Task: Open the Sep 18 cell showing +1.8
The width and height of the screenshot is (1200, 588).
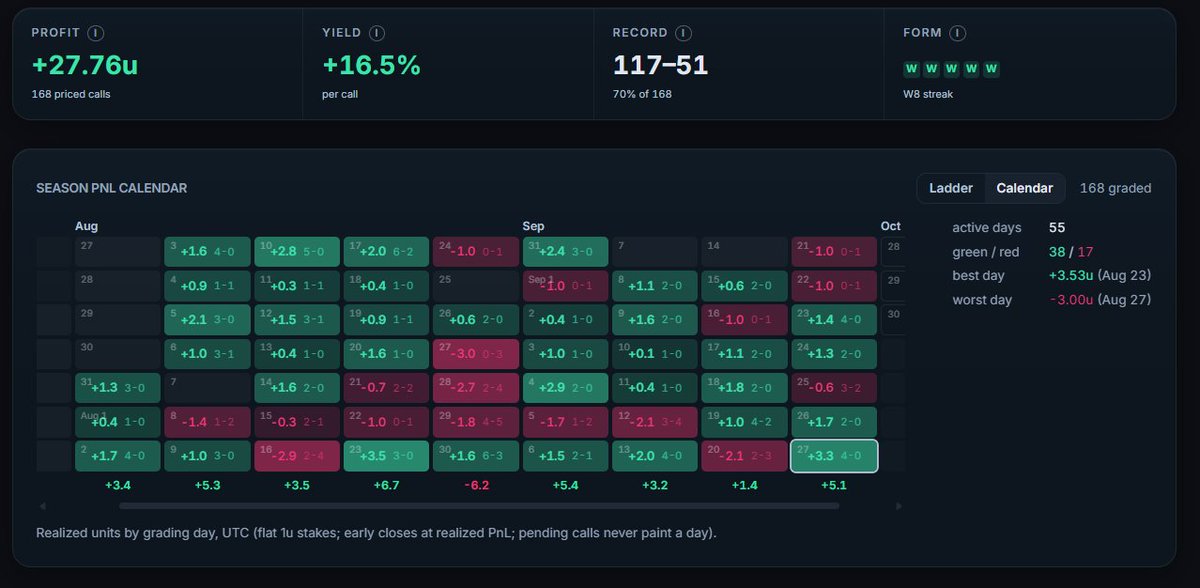Action: click(744, 388)
